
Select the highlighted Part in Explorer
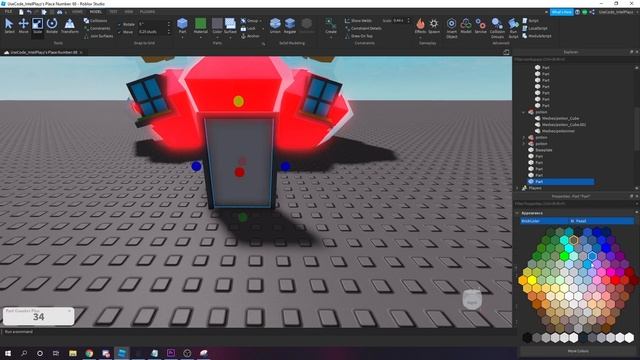[x=561, y=182]
